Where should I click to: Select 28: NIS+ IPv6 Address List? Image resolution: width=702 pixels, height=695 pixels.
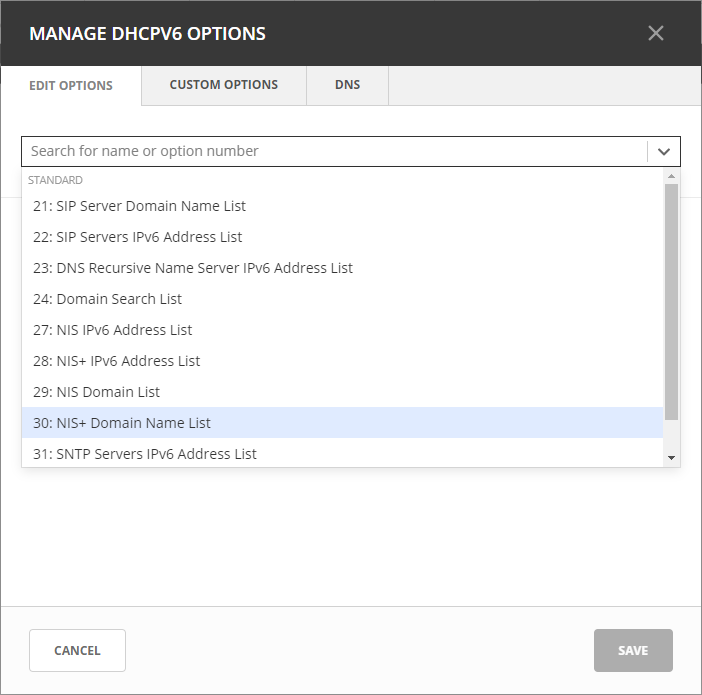pos(116,361)
